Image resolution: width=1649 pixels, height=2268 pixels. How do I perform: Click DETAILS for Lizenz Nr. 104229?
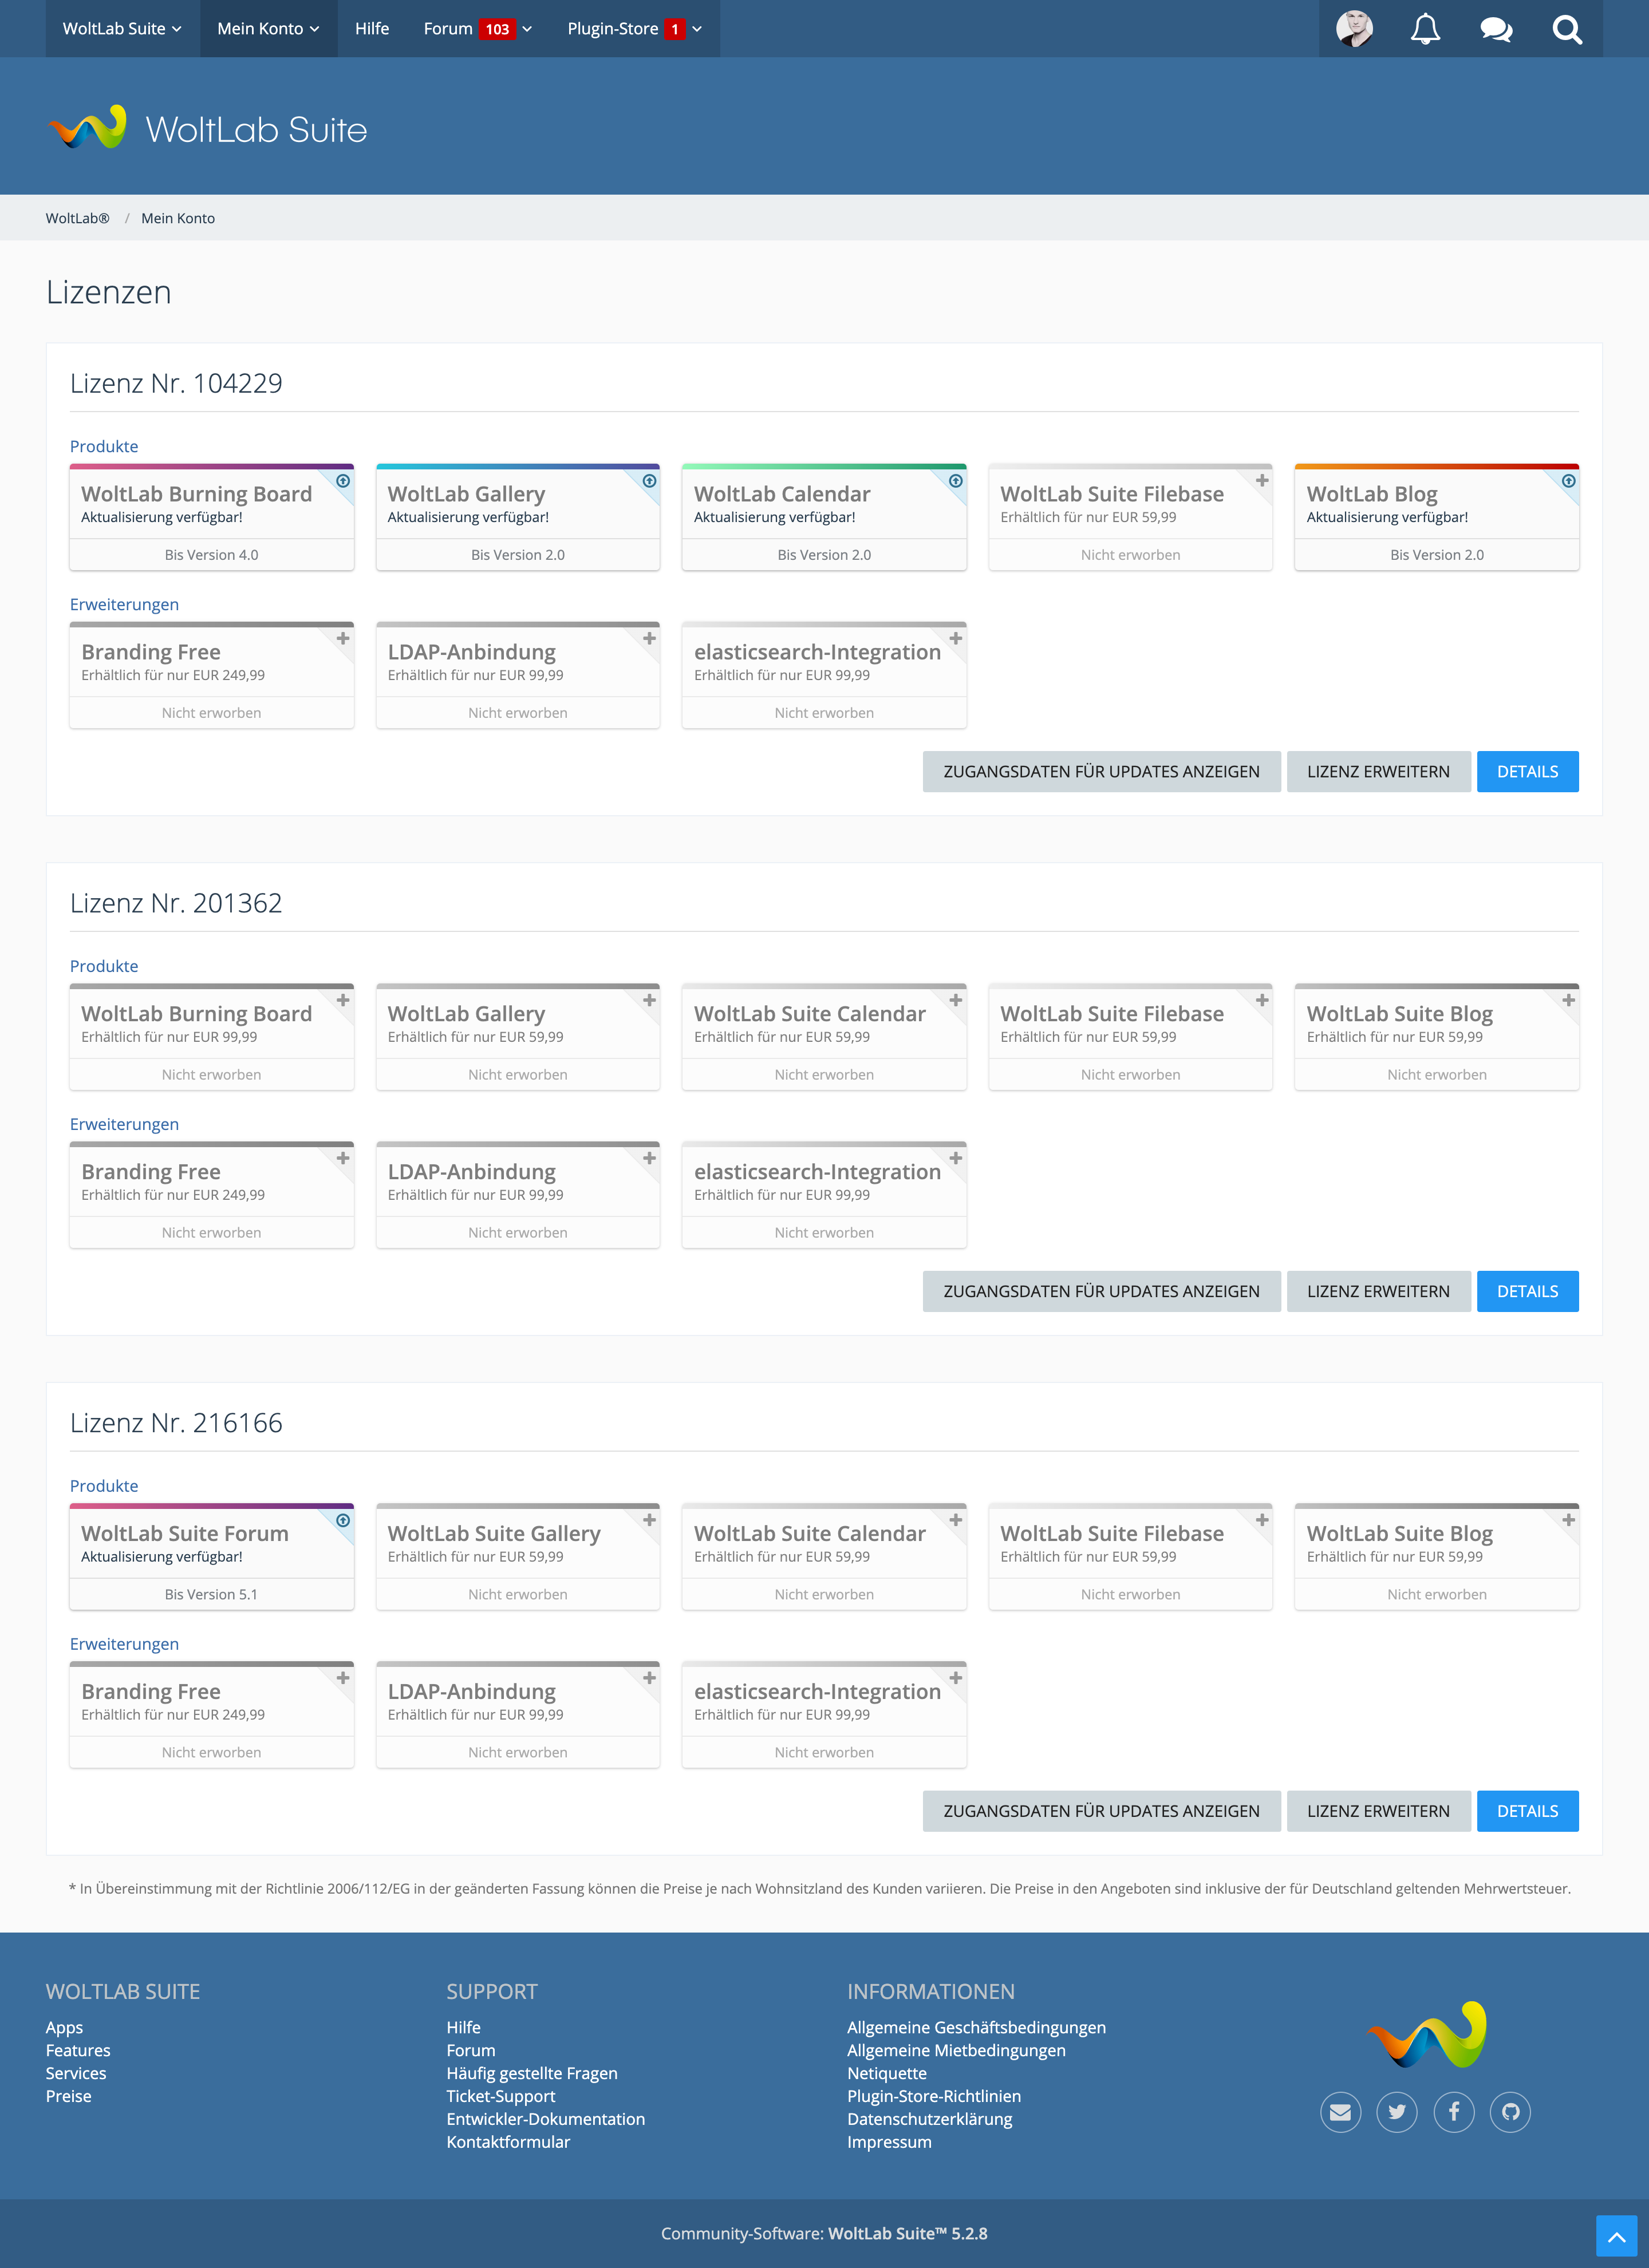point(1527,772)
